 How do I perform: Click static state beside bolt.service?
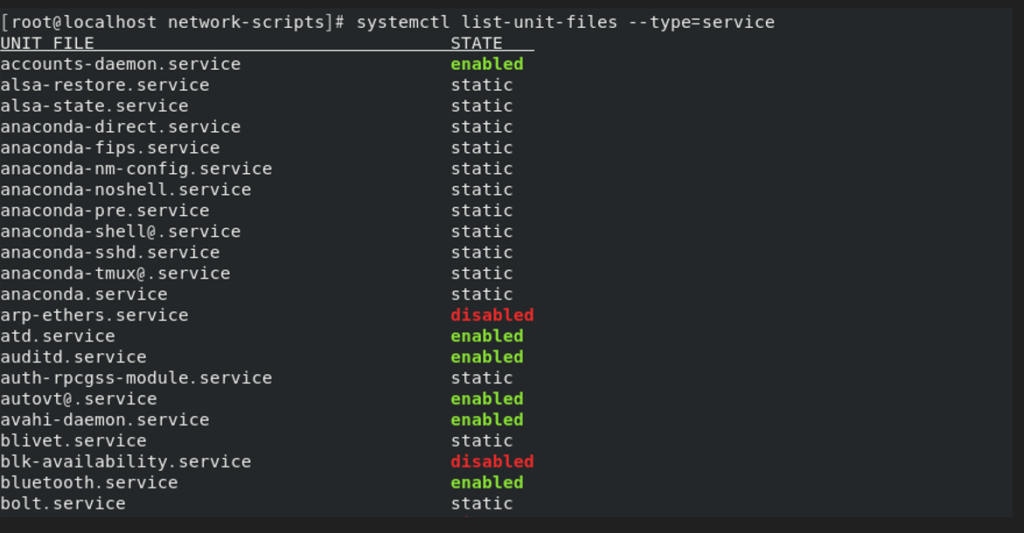click(481, 503)
